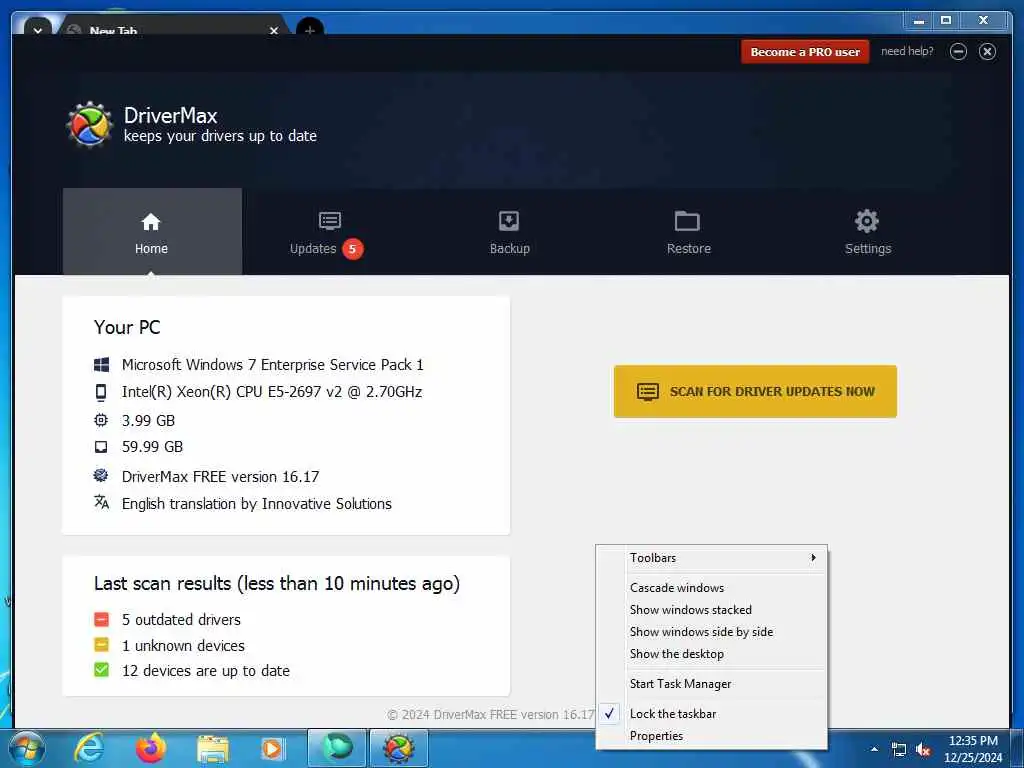Image resolution: width=1024 pixels, height=768 pixels.
Task: Click the memory chip icon beside 3.99 GB
Action: click(x=101, y=420)
